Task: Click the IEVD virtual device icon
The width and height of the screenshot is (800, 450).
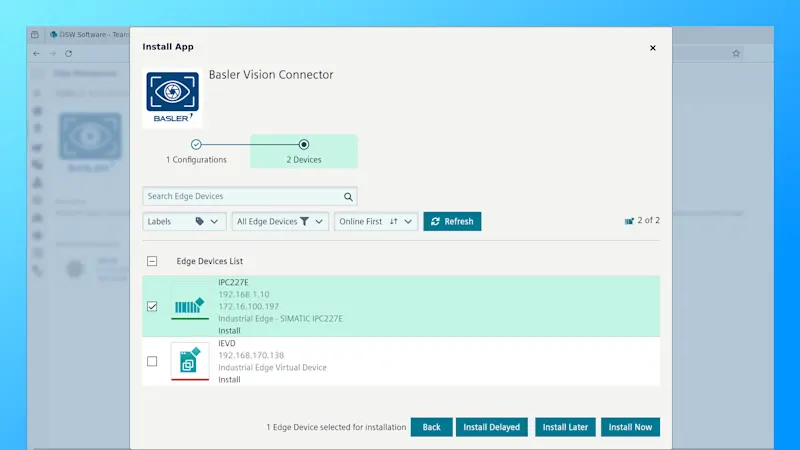Action: point(190,361)
